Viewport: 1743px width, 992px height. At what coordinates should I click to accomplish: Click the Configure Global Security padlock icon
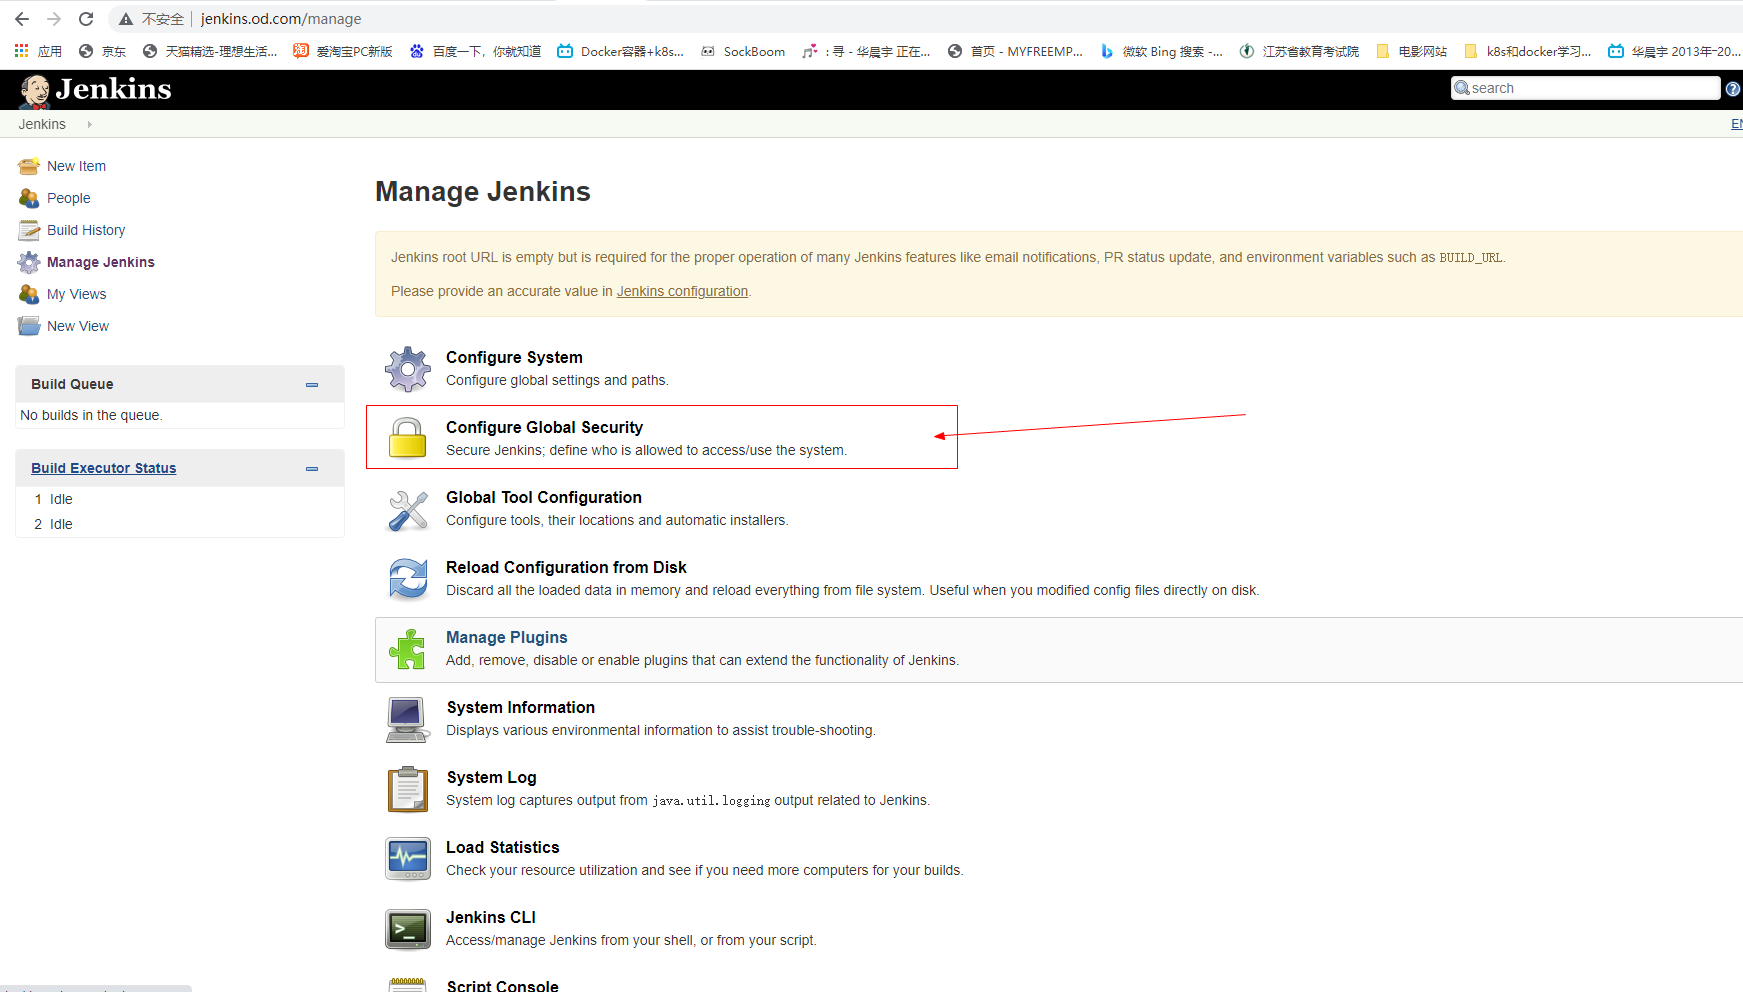pos(408,438)
